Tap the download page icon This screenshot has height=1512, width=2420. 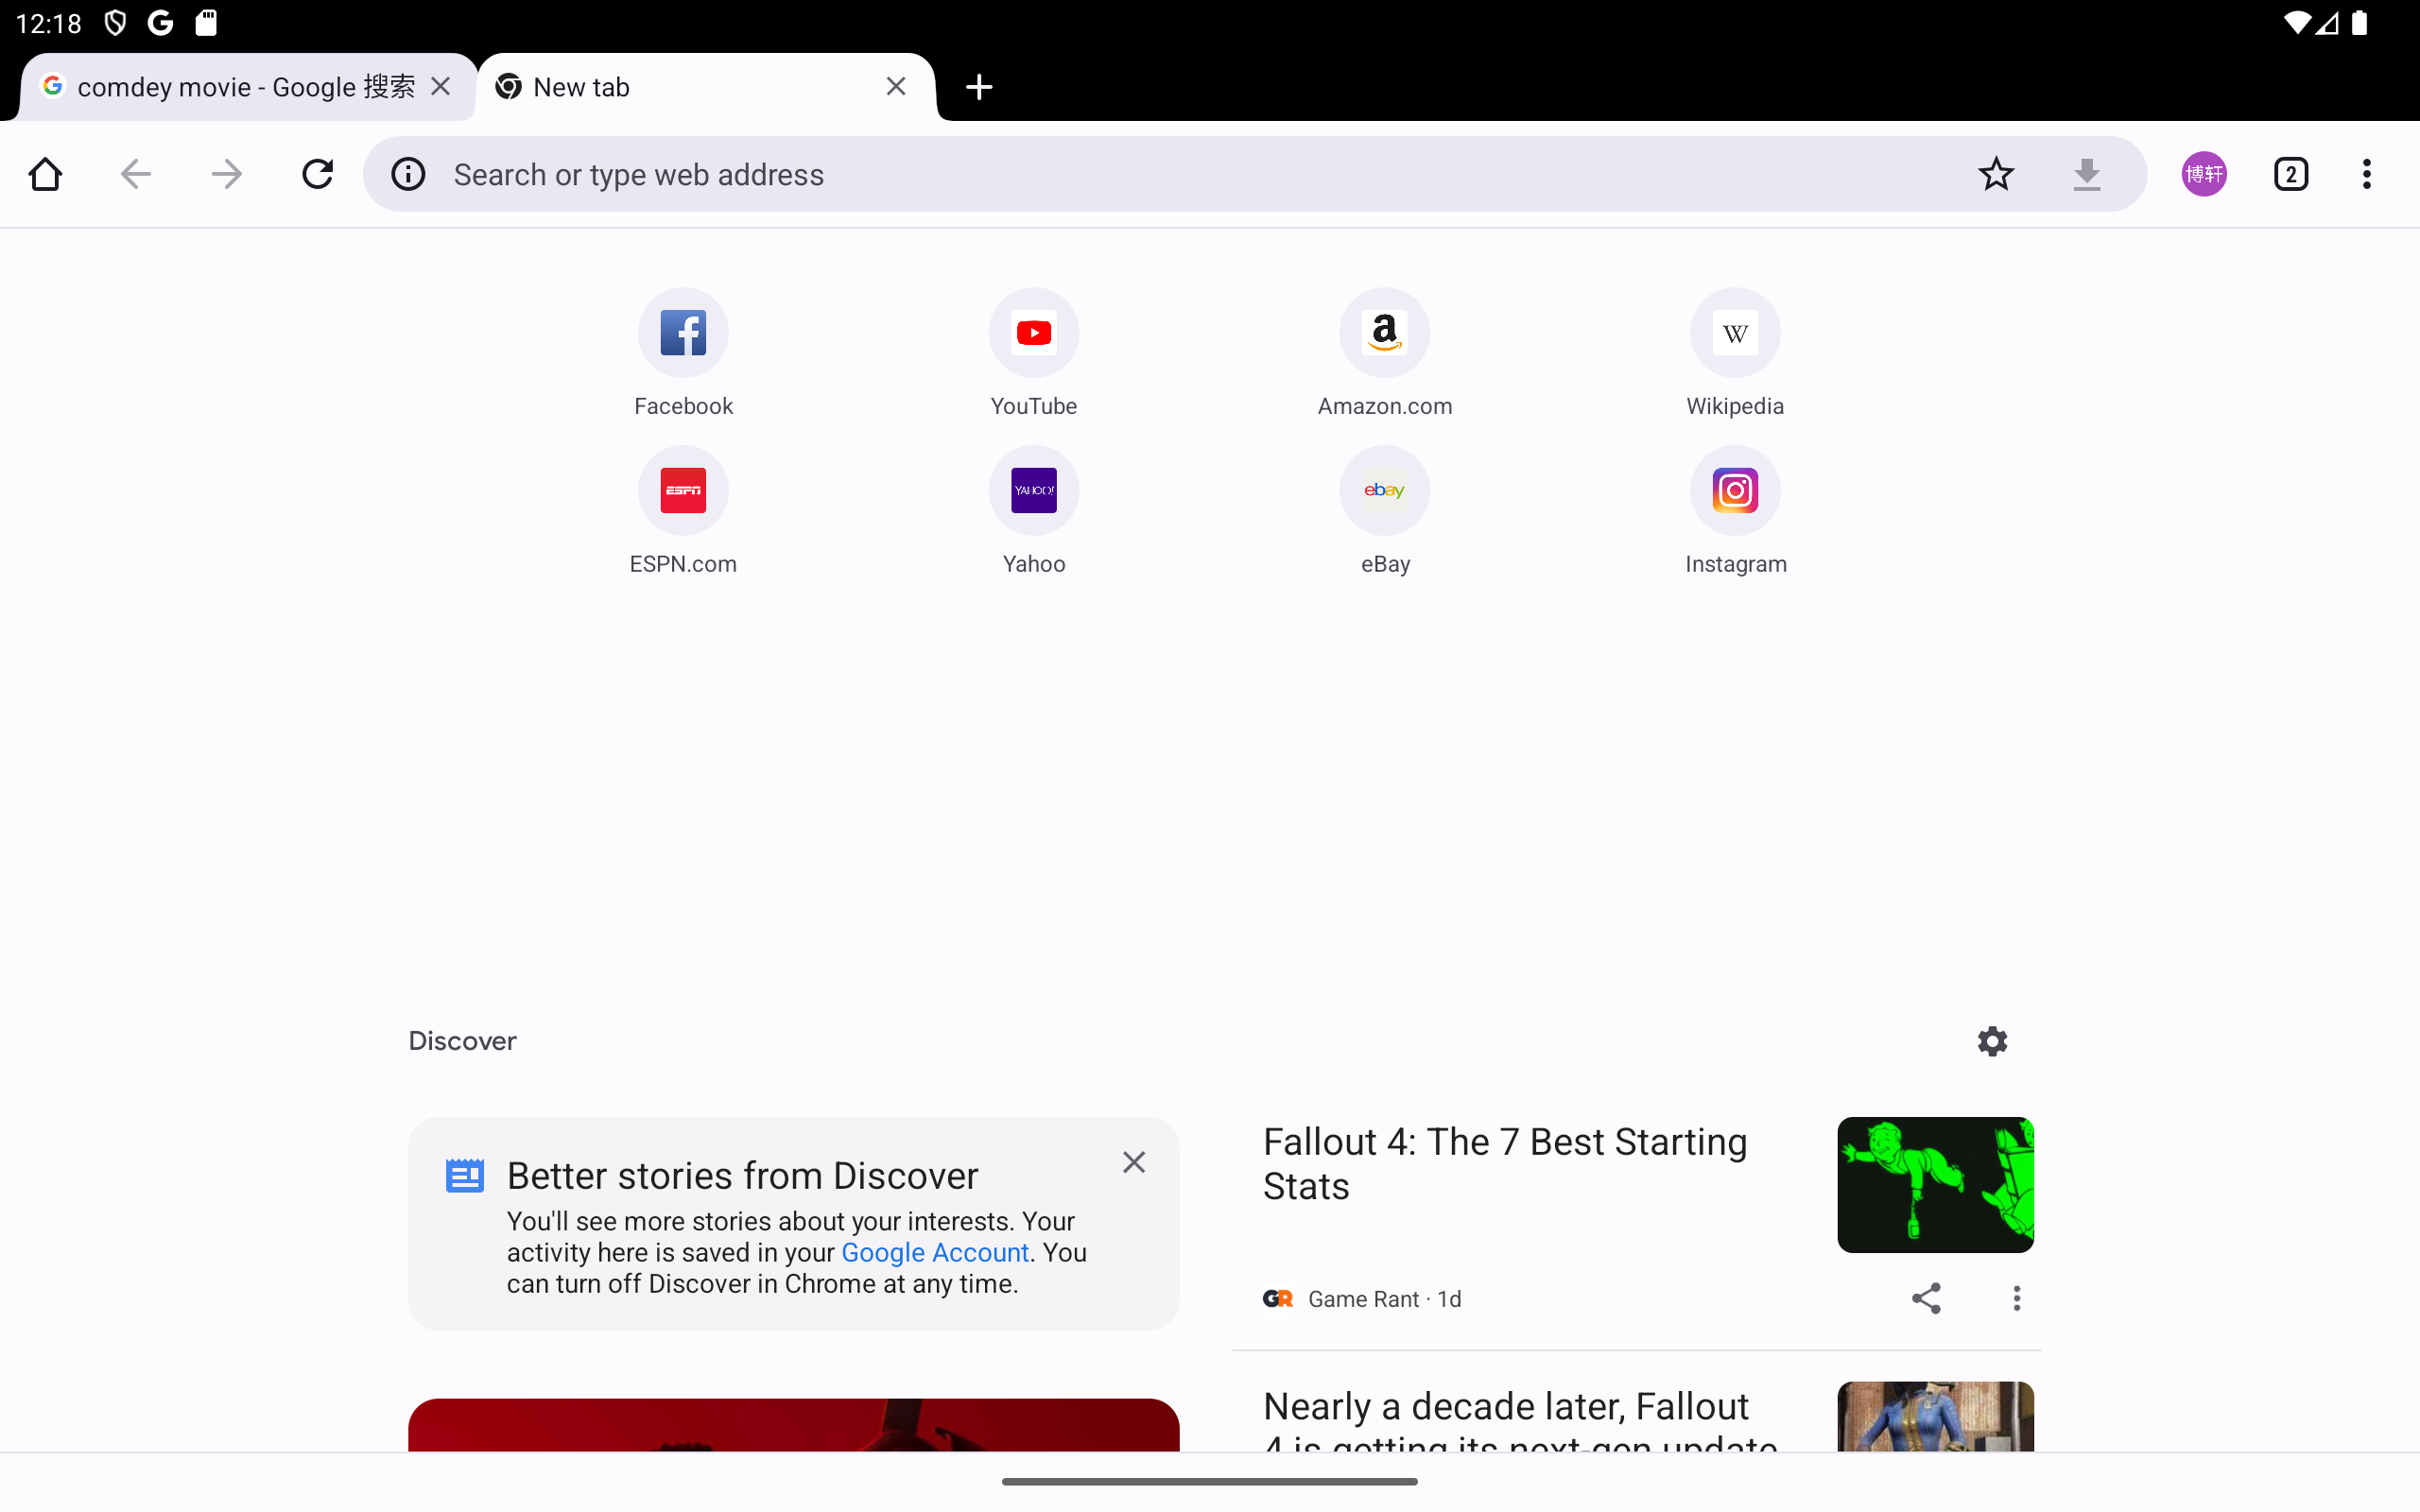pyautogui.click(x=2087, y=174)
